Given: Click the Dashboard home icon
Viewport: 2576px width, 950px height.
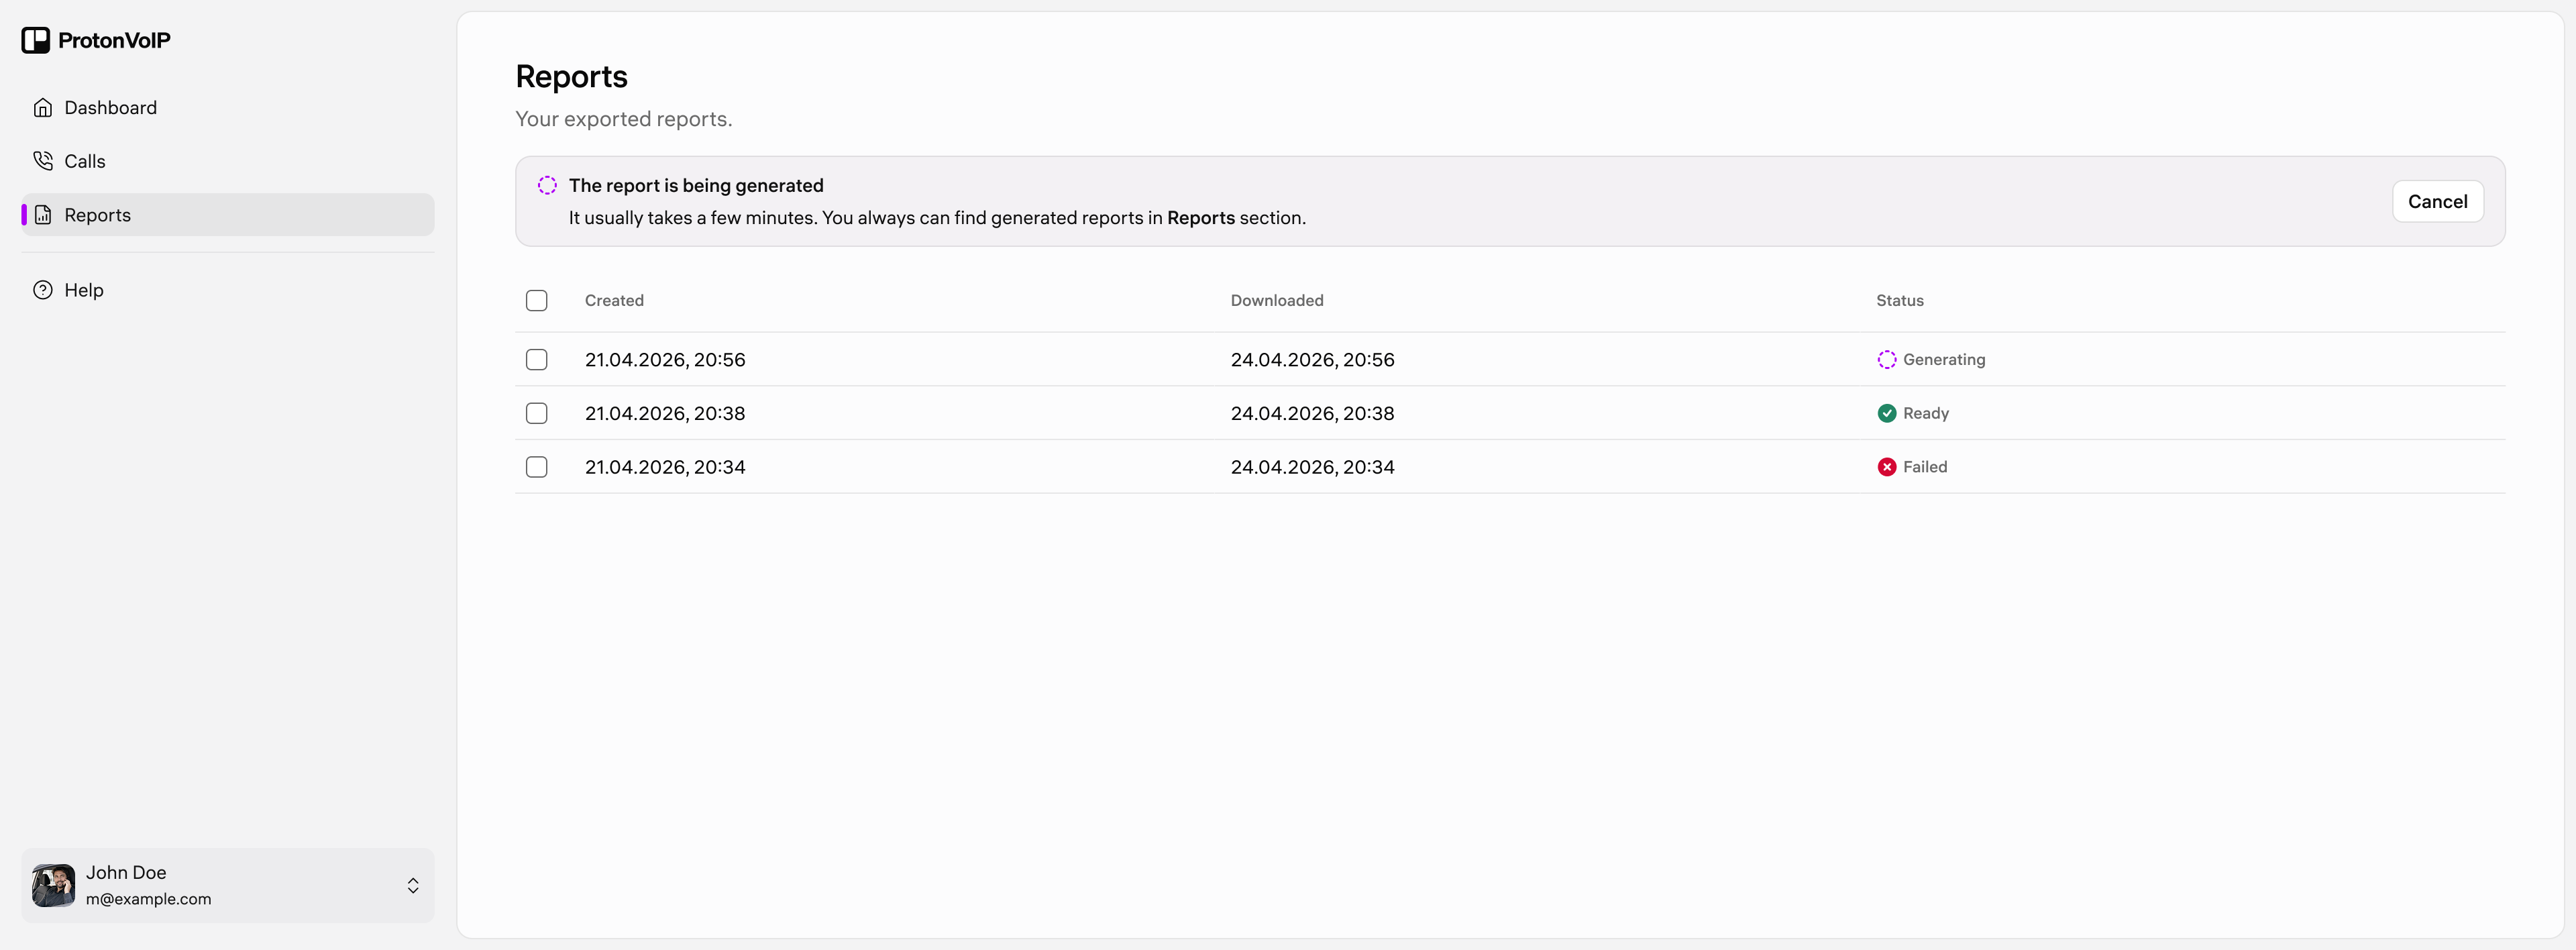Looking at the screenshot, I should point(43,108).
